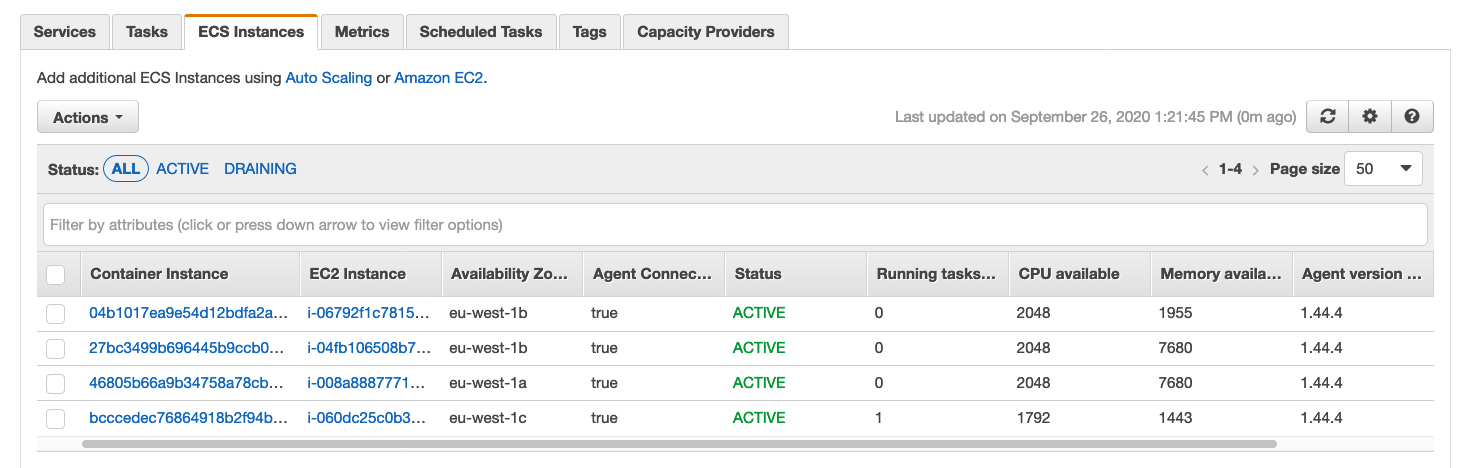Screen dimensions: 1465x468
Task: Follow the Amazon EC2 link
Action: coord(439,77)
